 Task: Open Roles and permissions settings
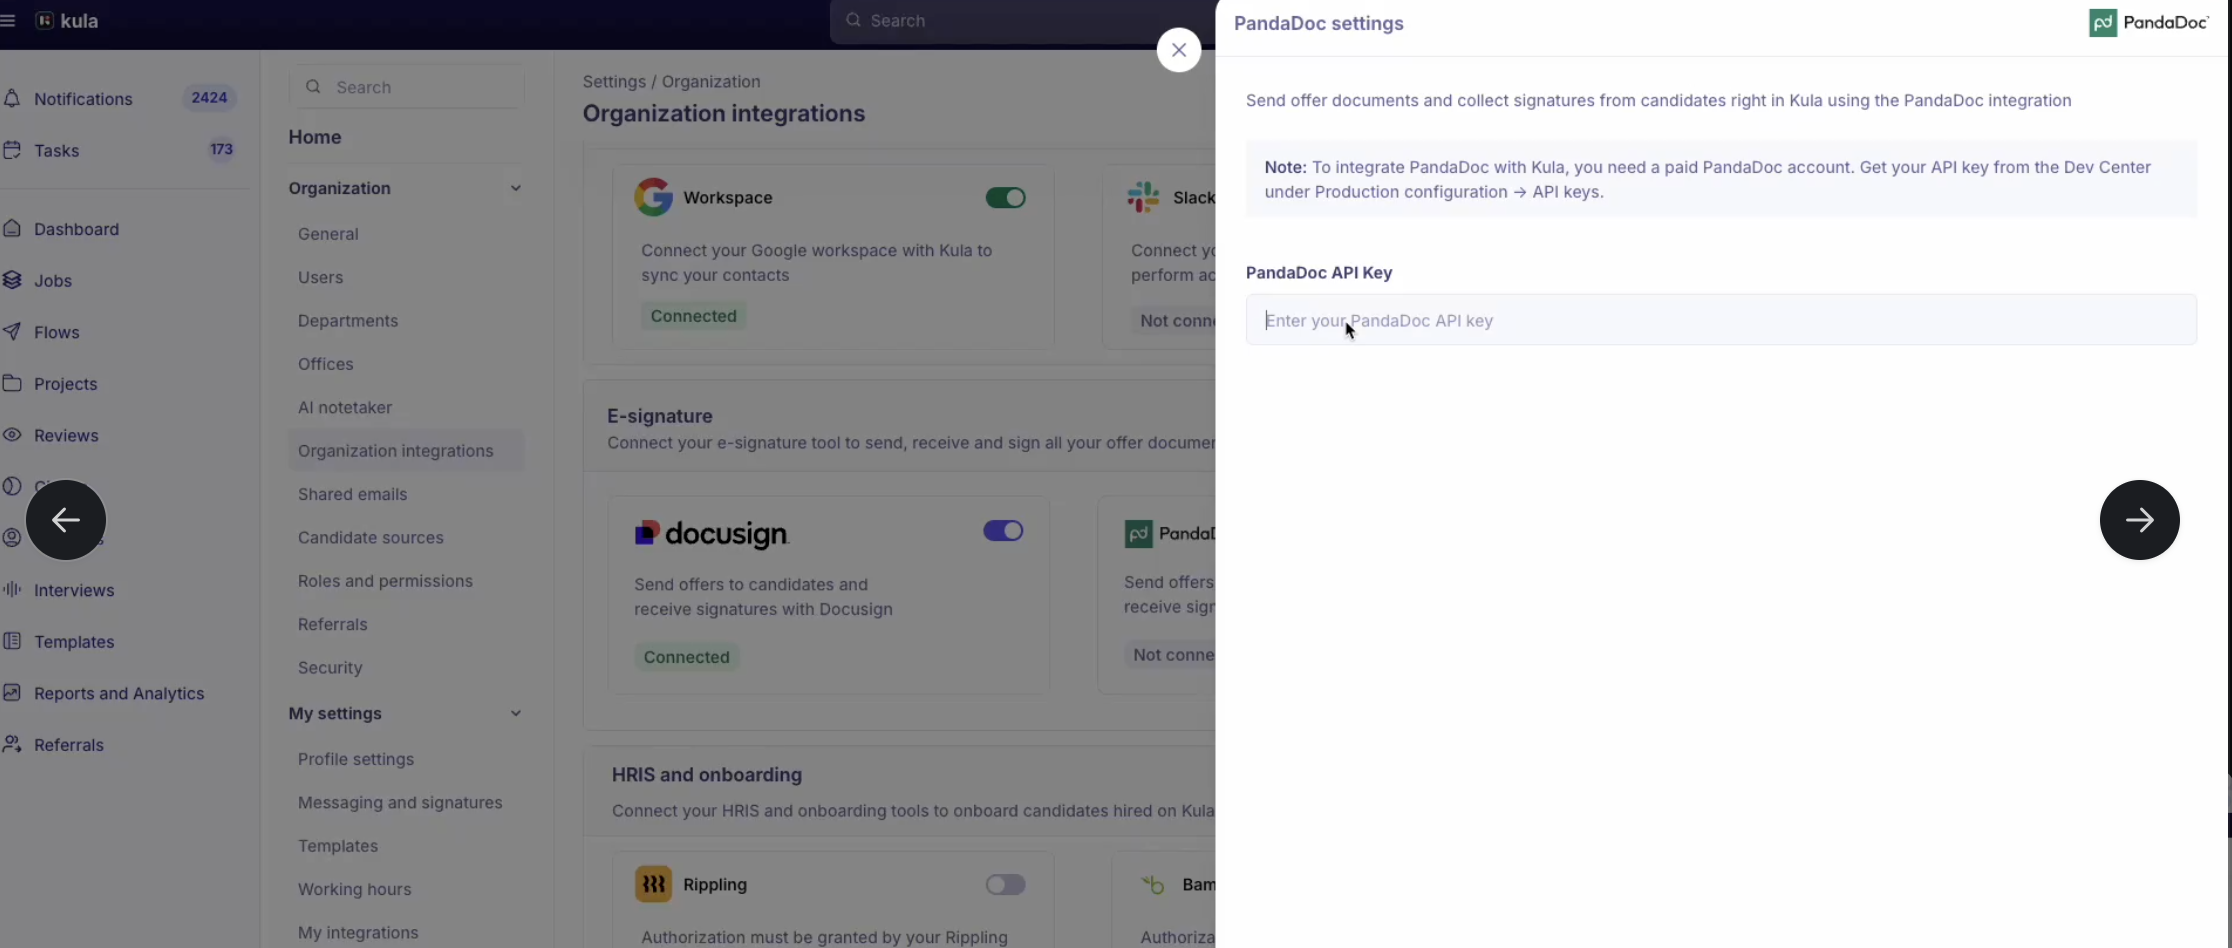pos(385,581)
